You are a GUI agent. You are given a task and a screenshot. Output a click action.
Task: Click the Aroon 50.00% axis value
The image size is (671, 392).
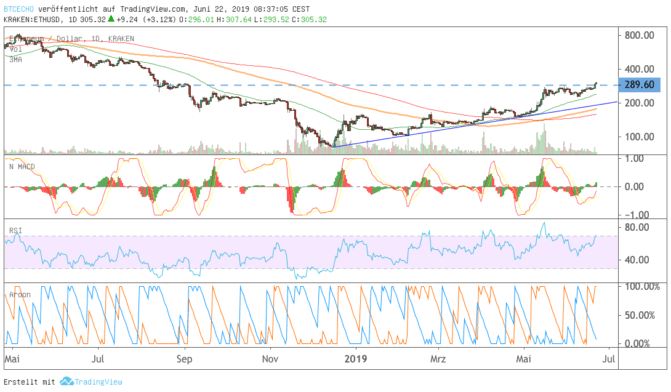pos(639,315)
